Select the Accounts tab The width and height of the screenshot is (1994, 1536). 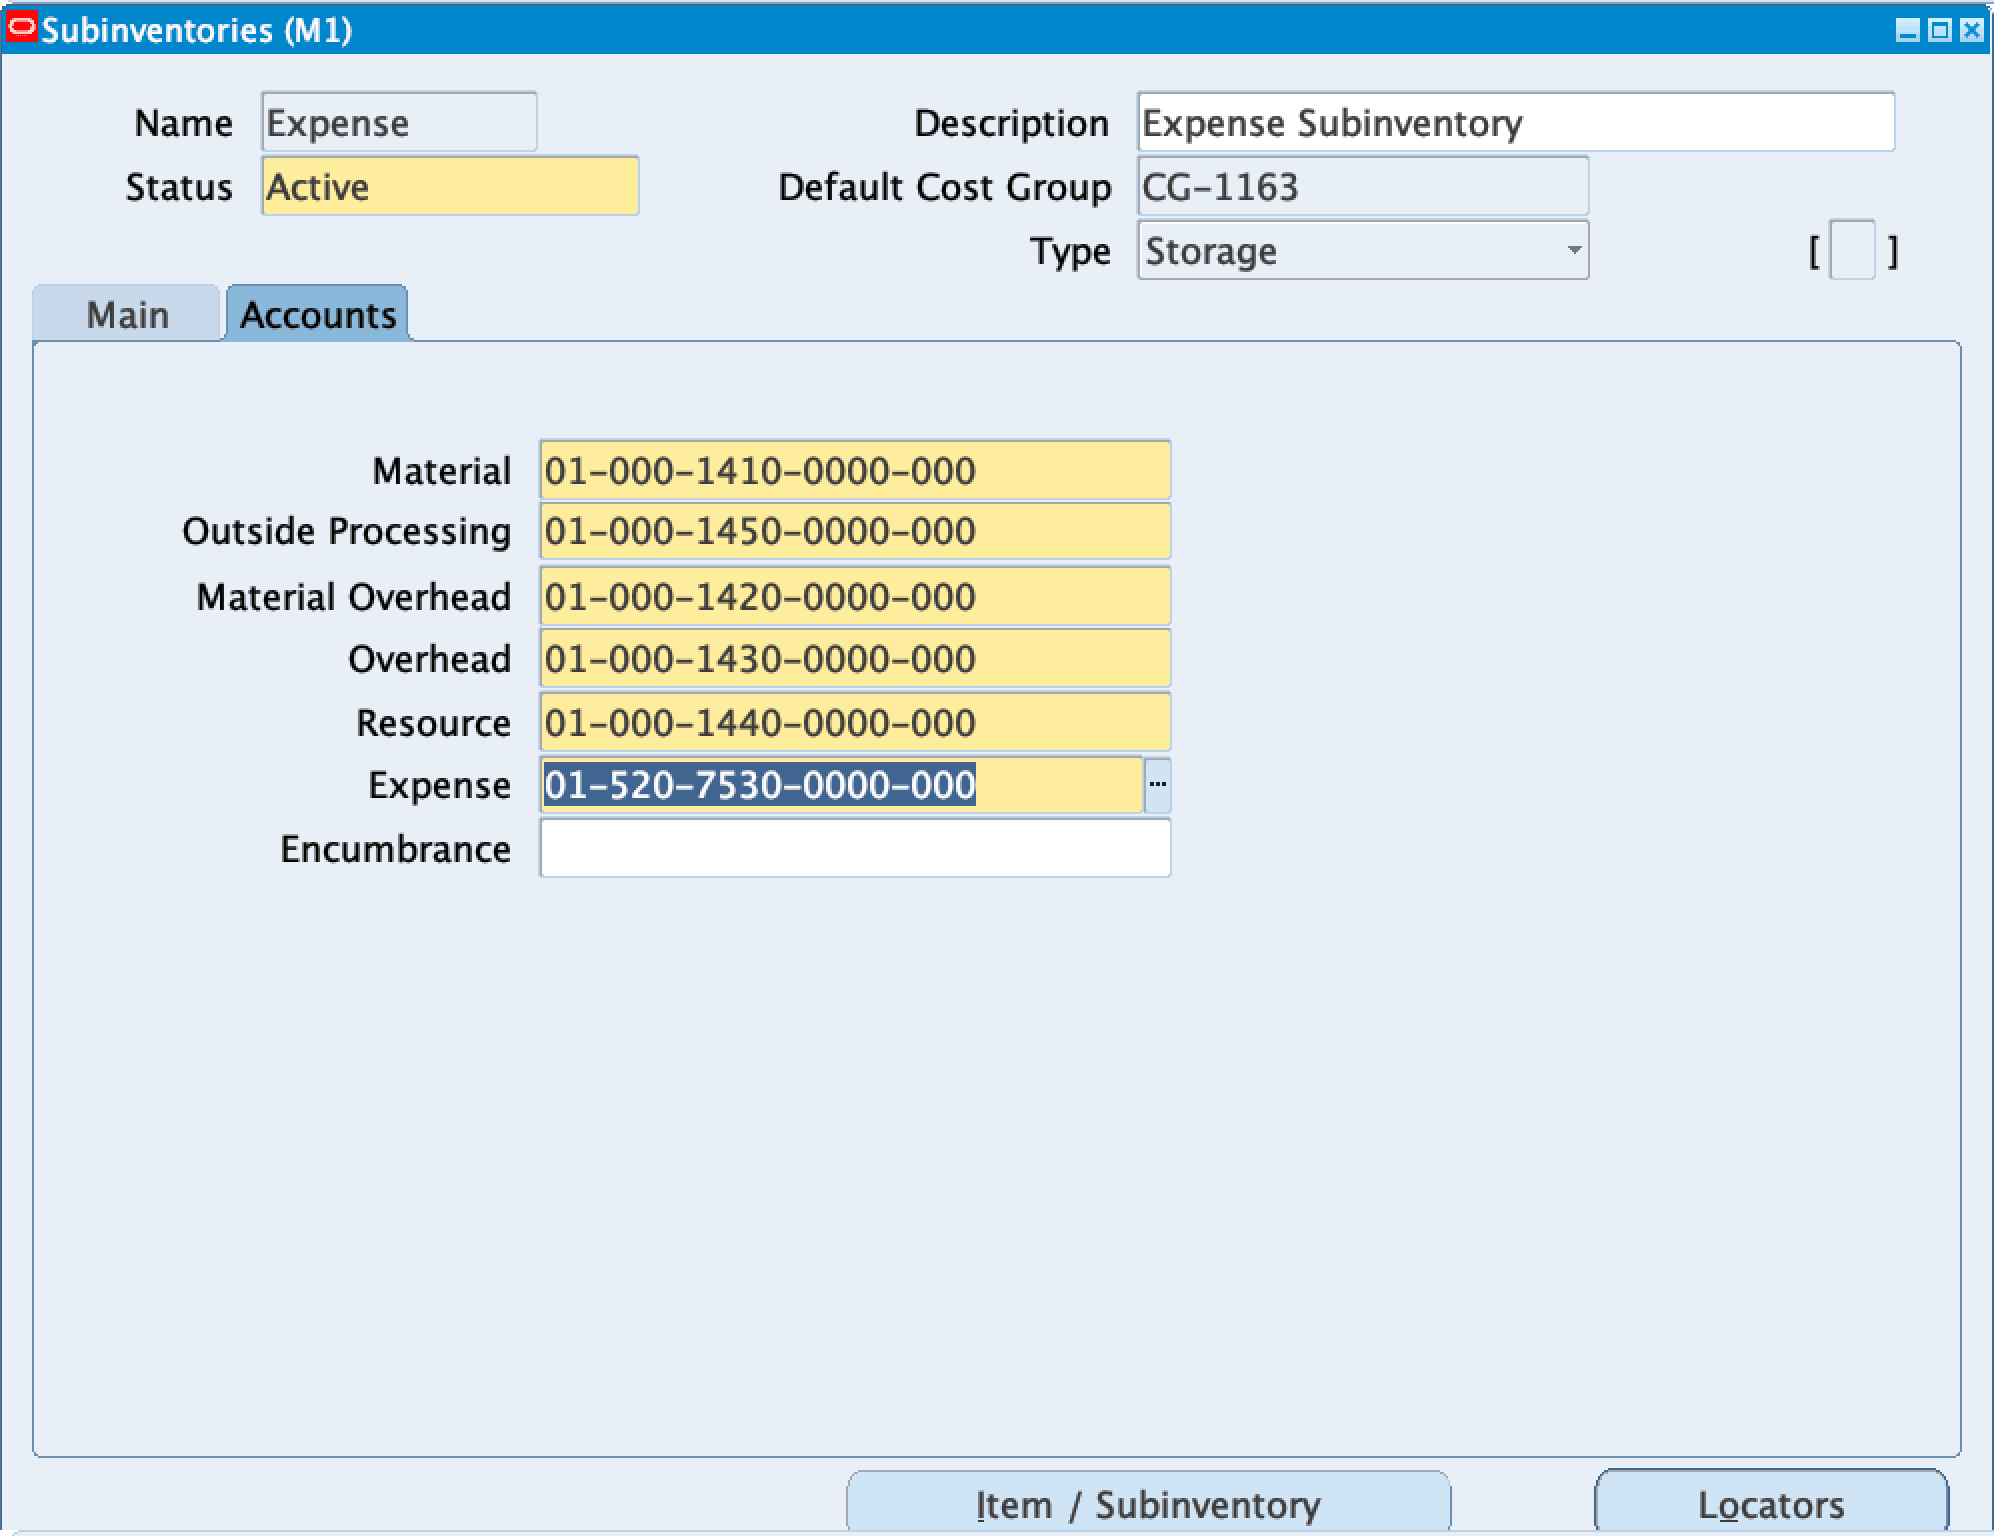click(315, 313)
